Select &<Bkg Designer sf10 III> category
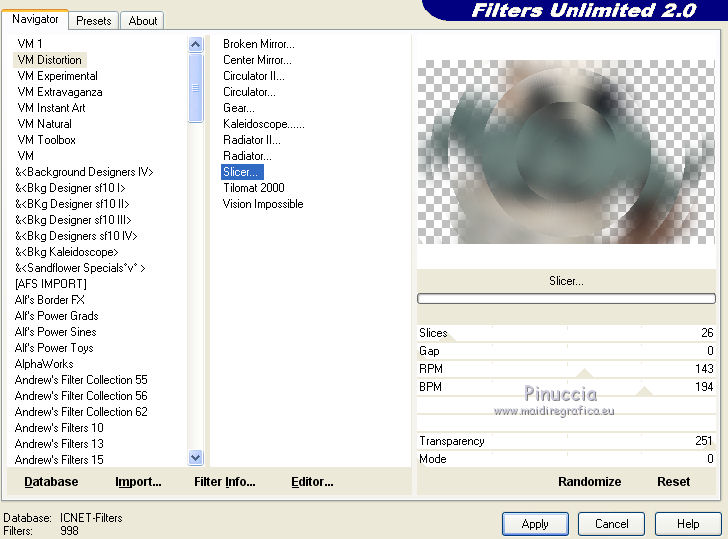This screenshot has height=539, width=728. 73,220
